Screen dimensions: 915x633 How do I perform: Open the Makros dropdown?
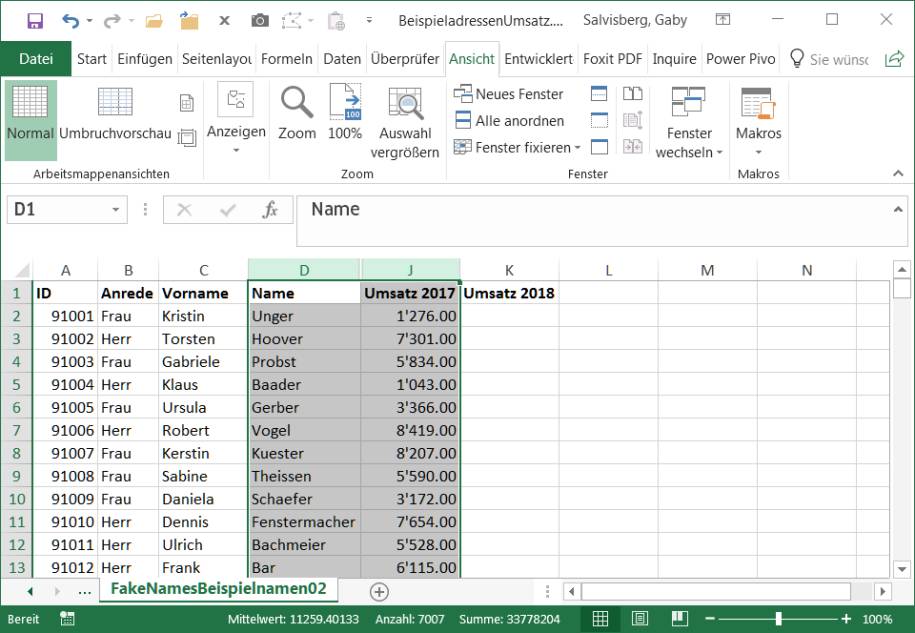(x=758, y=122)
